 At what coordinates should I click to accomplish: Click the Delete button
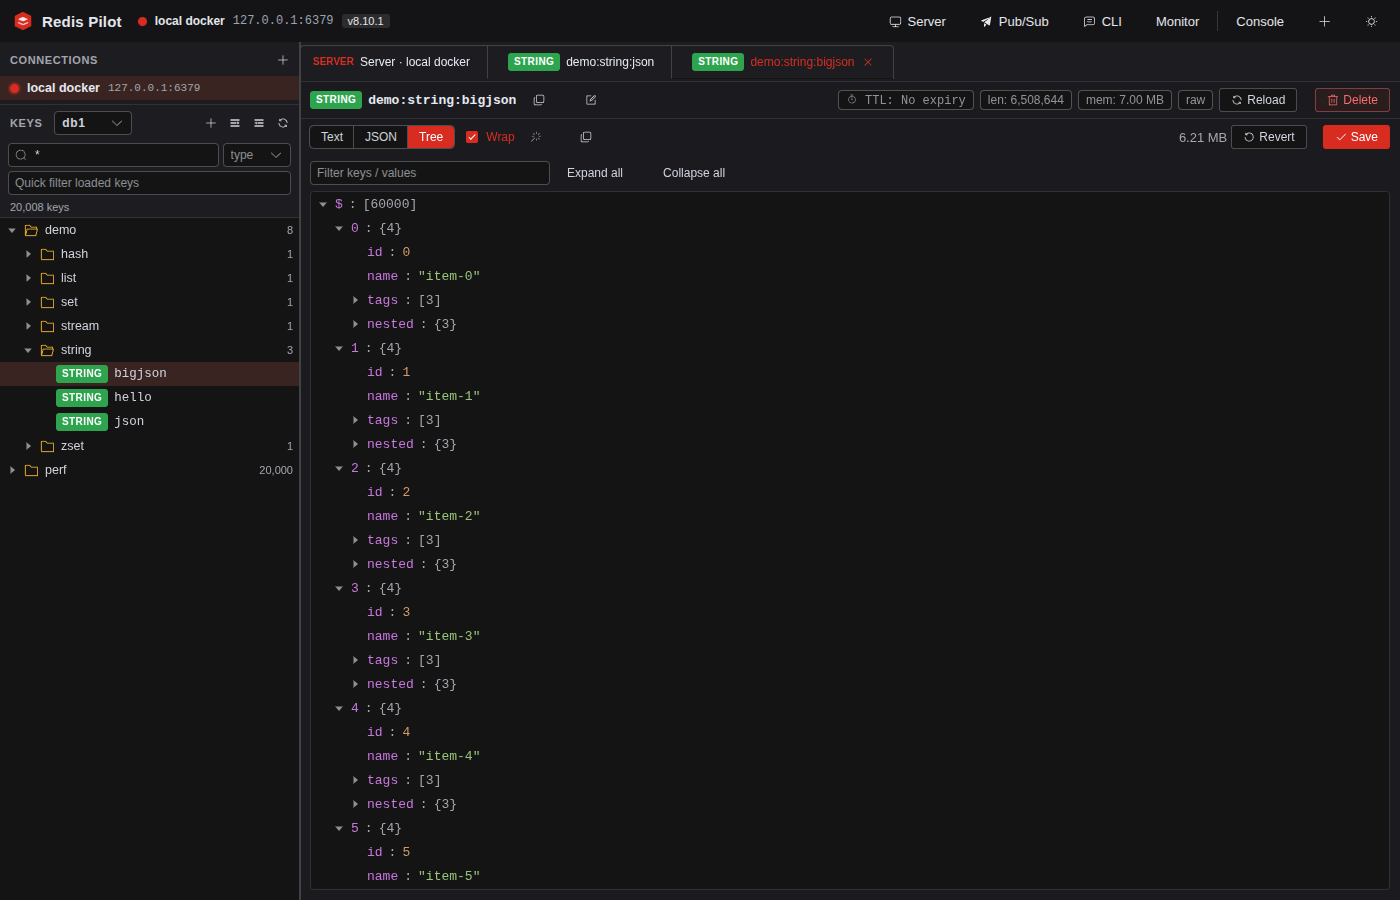(1352, 100)
